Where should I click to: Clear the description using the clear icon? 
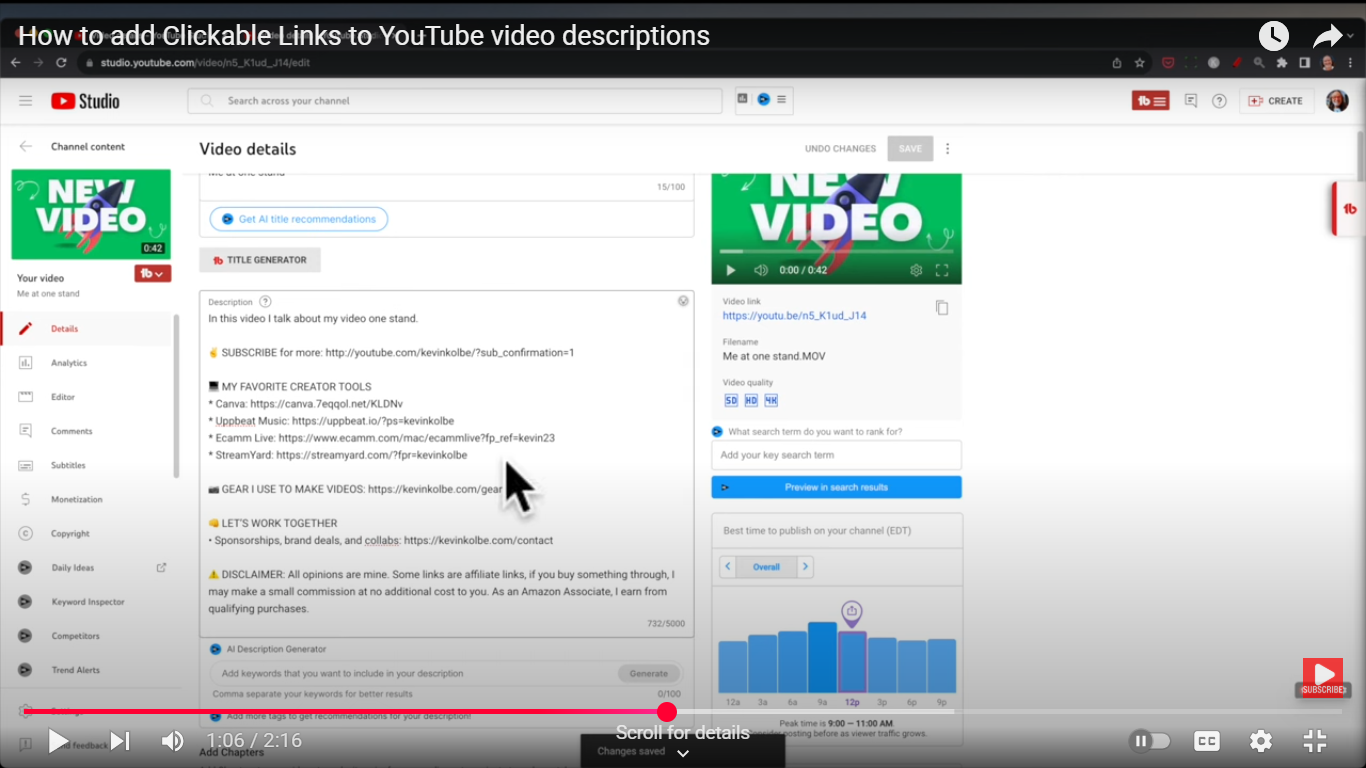(x=683, y=300)
